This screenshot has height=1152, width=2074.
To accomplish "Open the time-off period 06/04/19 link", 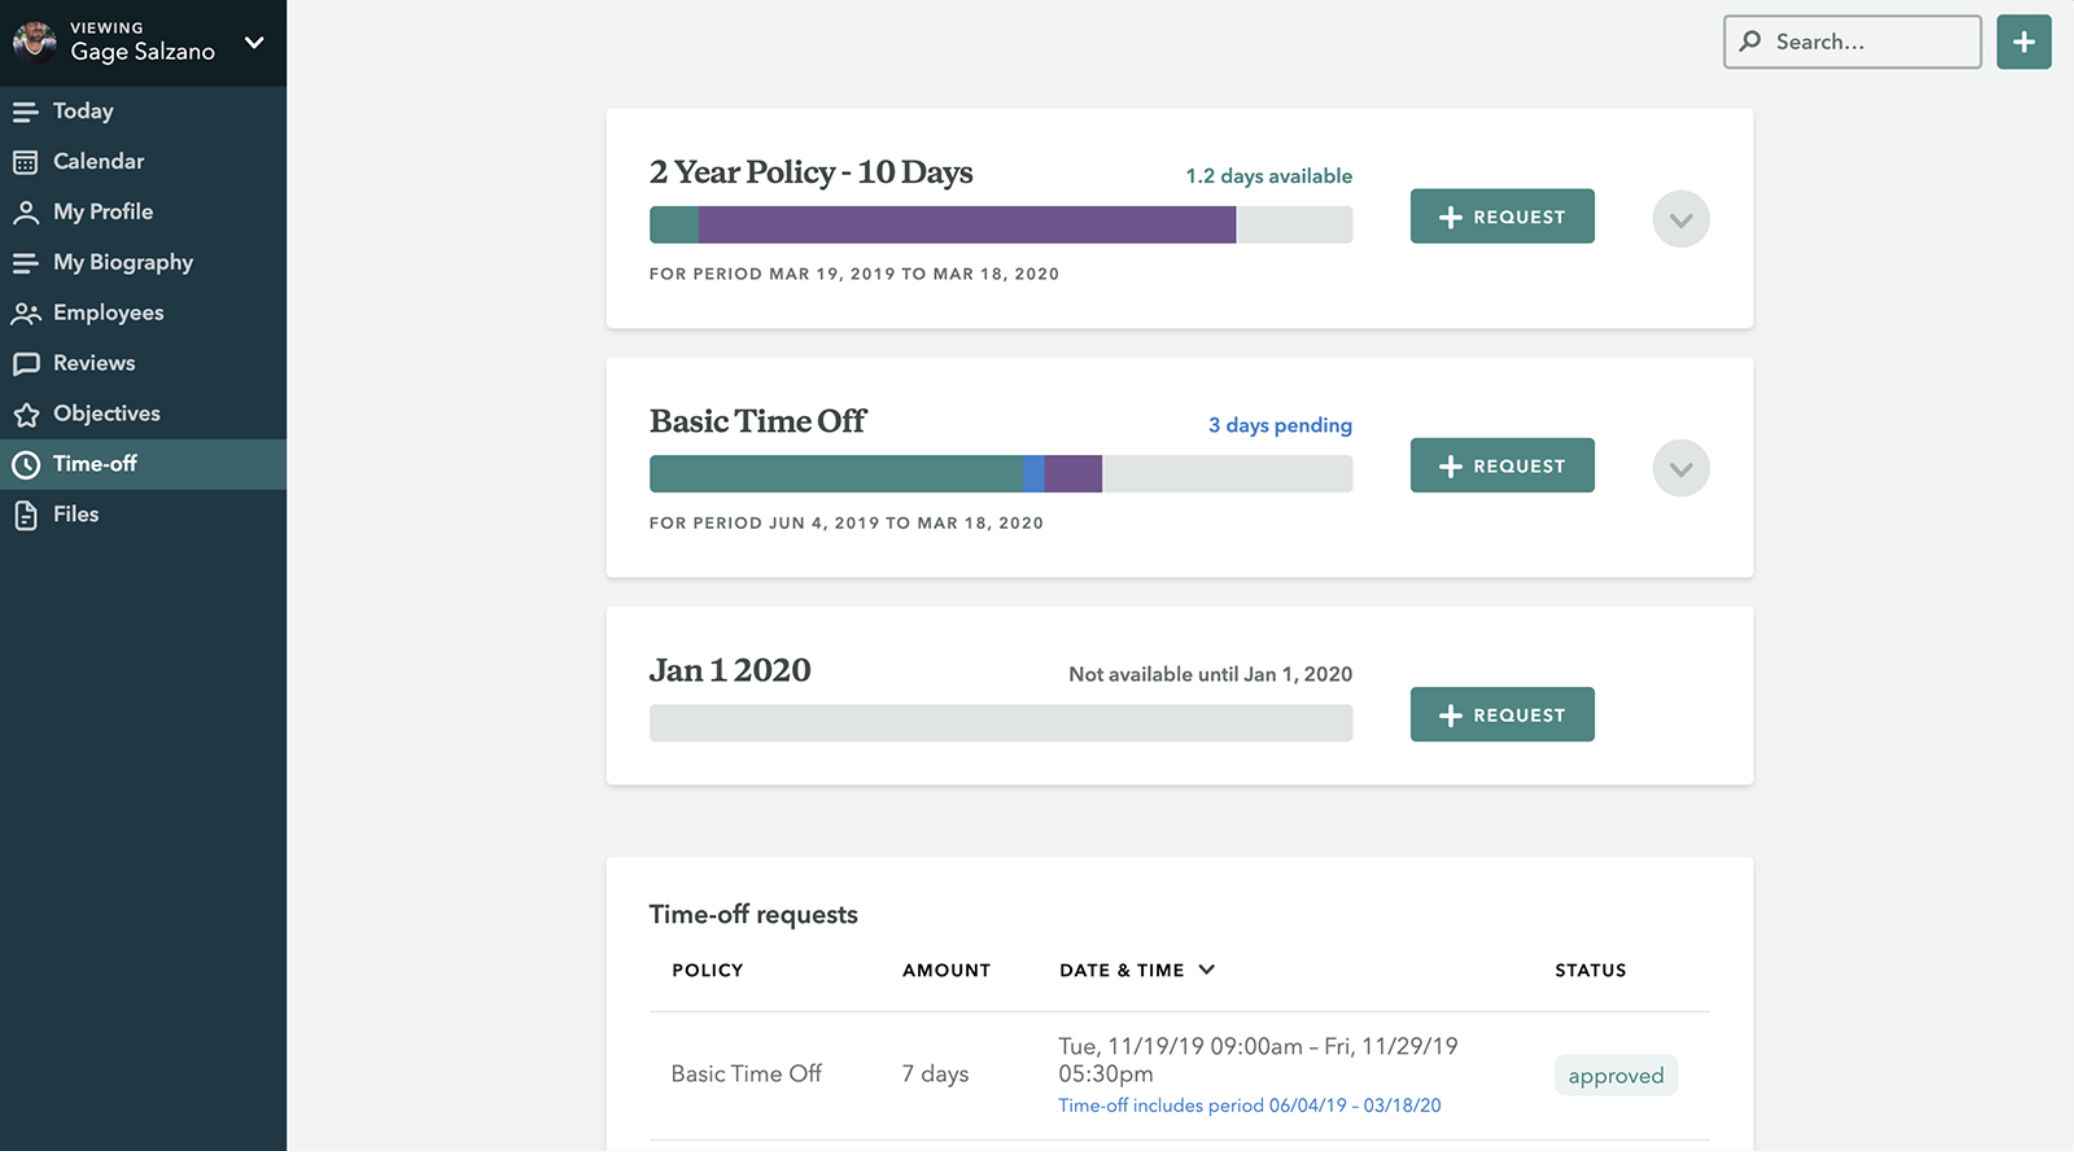I will (1249, 1105).
